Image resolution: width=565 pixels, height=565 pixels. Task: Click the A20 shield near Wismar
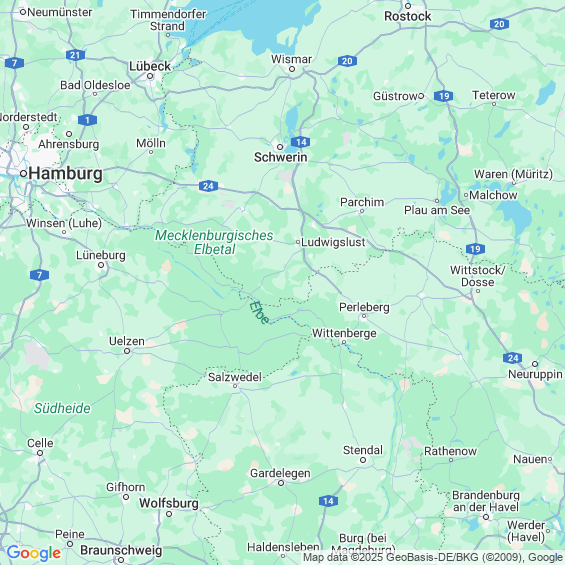347,61
